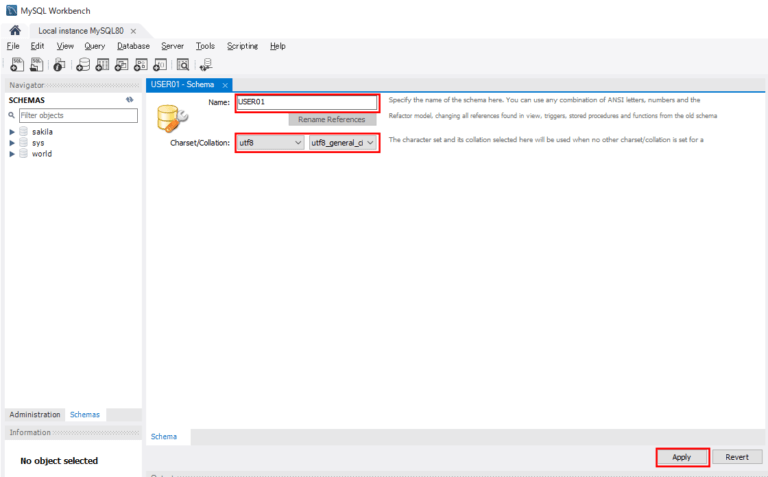
Task: Switch to the Administration tab
Action: pyautogui.click(x=35, y=414)
